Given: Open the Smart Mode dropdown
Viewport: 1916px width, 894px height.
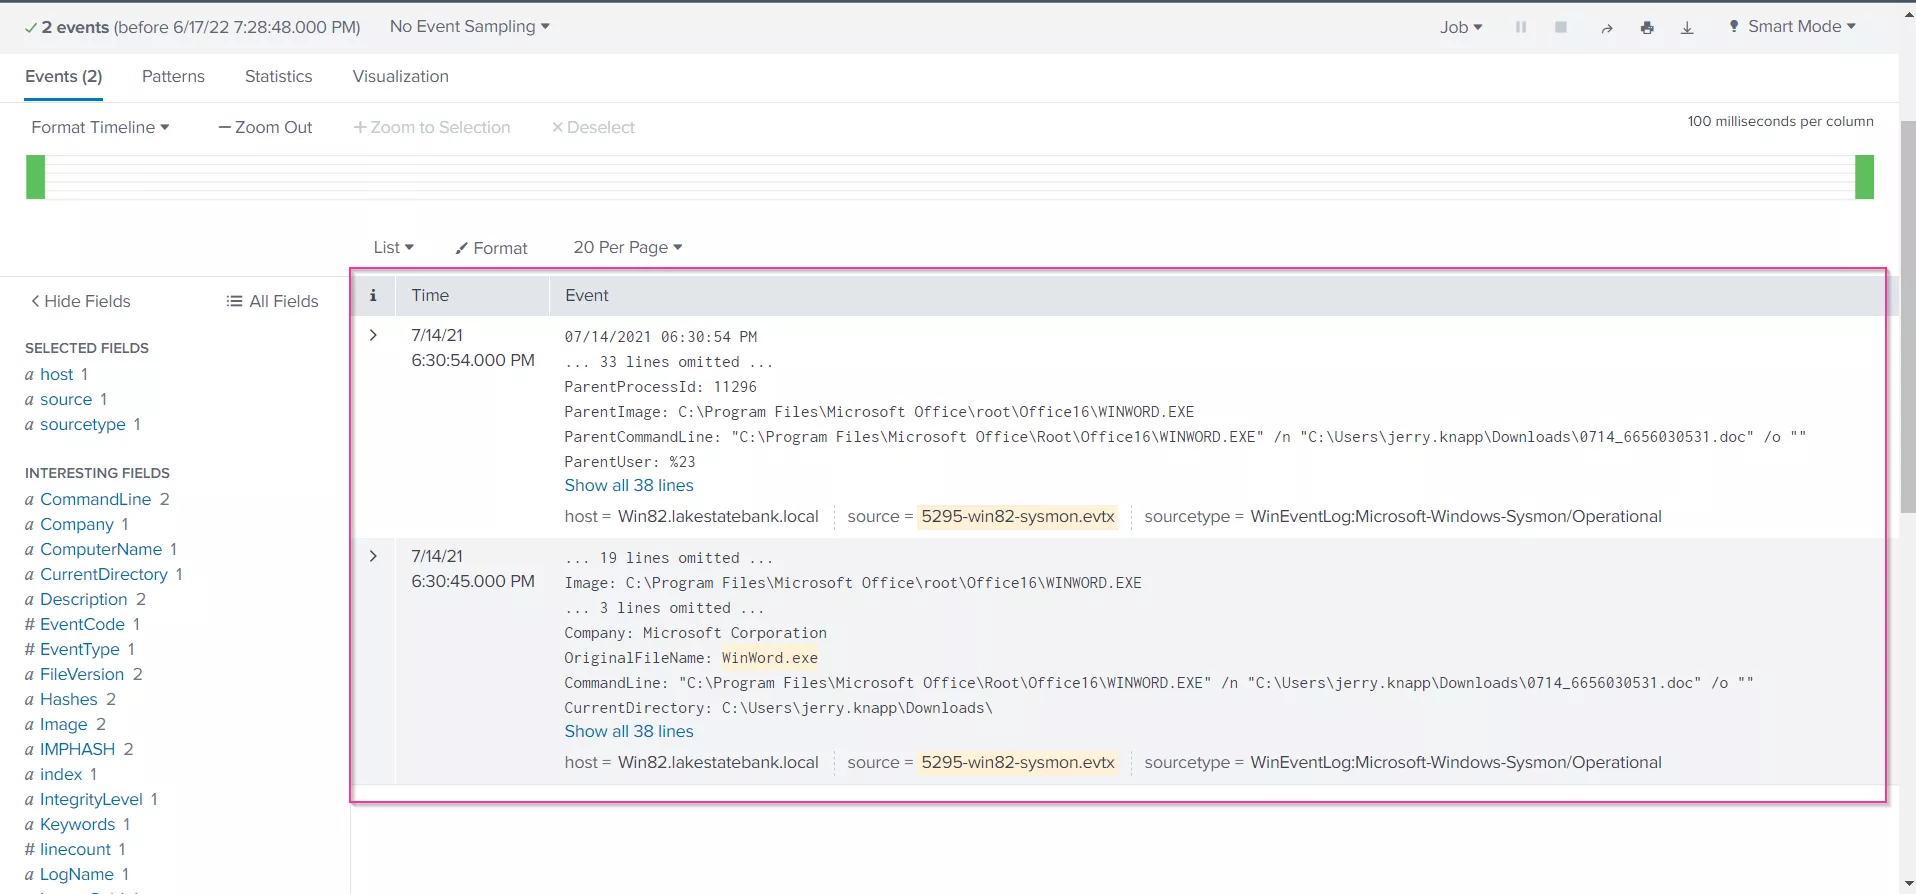Looking at the screenshot, I should 1791,26.
